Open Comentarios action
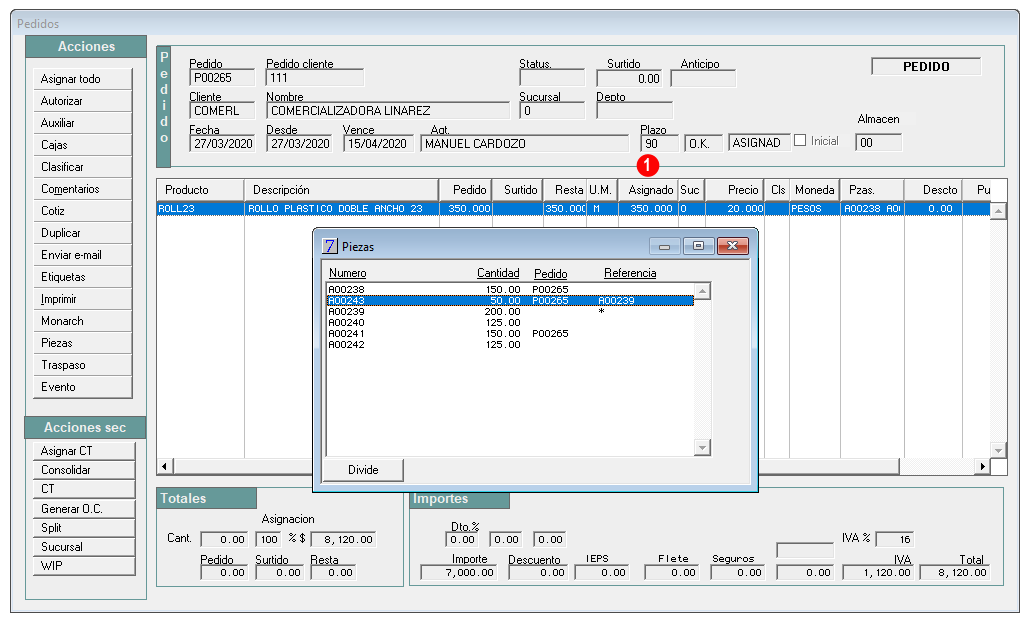This screenshot has height=621, width=1029. (x=83, y=189)
